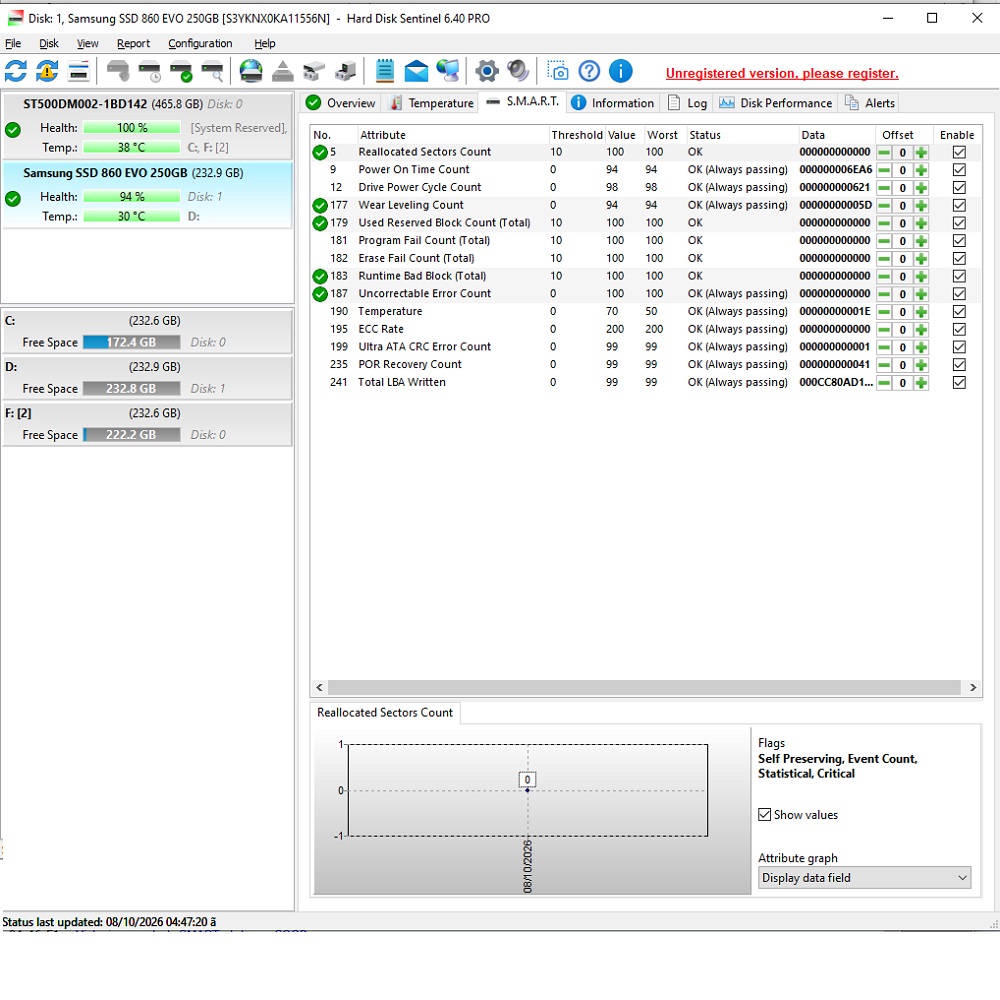Click the blue refresh arrows toolbar icon

[x=16, y=71]
